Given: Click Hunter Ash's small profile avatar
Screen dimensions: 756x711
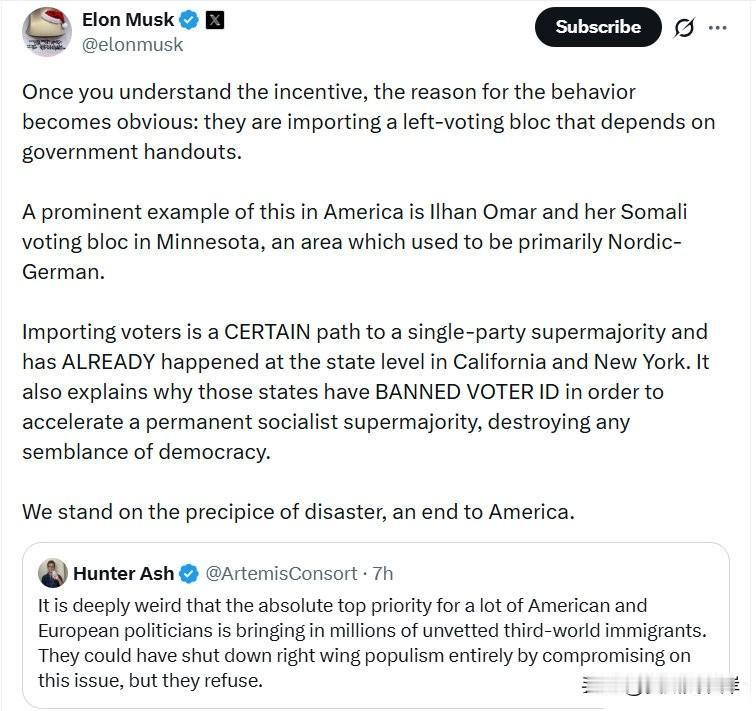Looking at the screenshot, I should 53,573.
